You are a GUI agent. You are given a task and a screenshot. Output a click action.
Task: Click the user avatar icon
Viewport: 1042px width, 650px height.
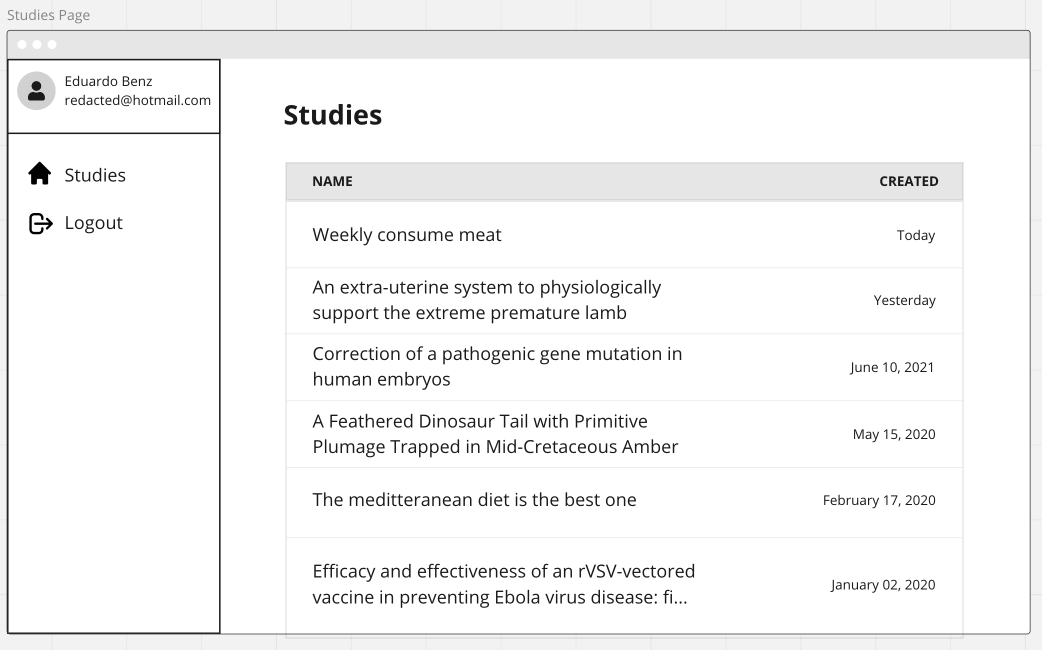(36, 91)
